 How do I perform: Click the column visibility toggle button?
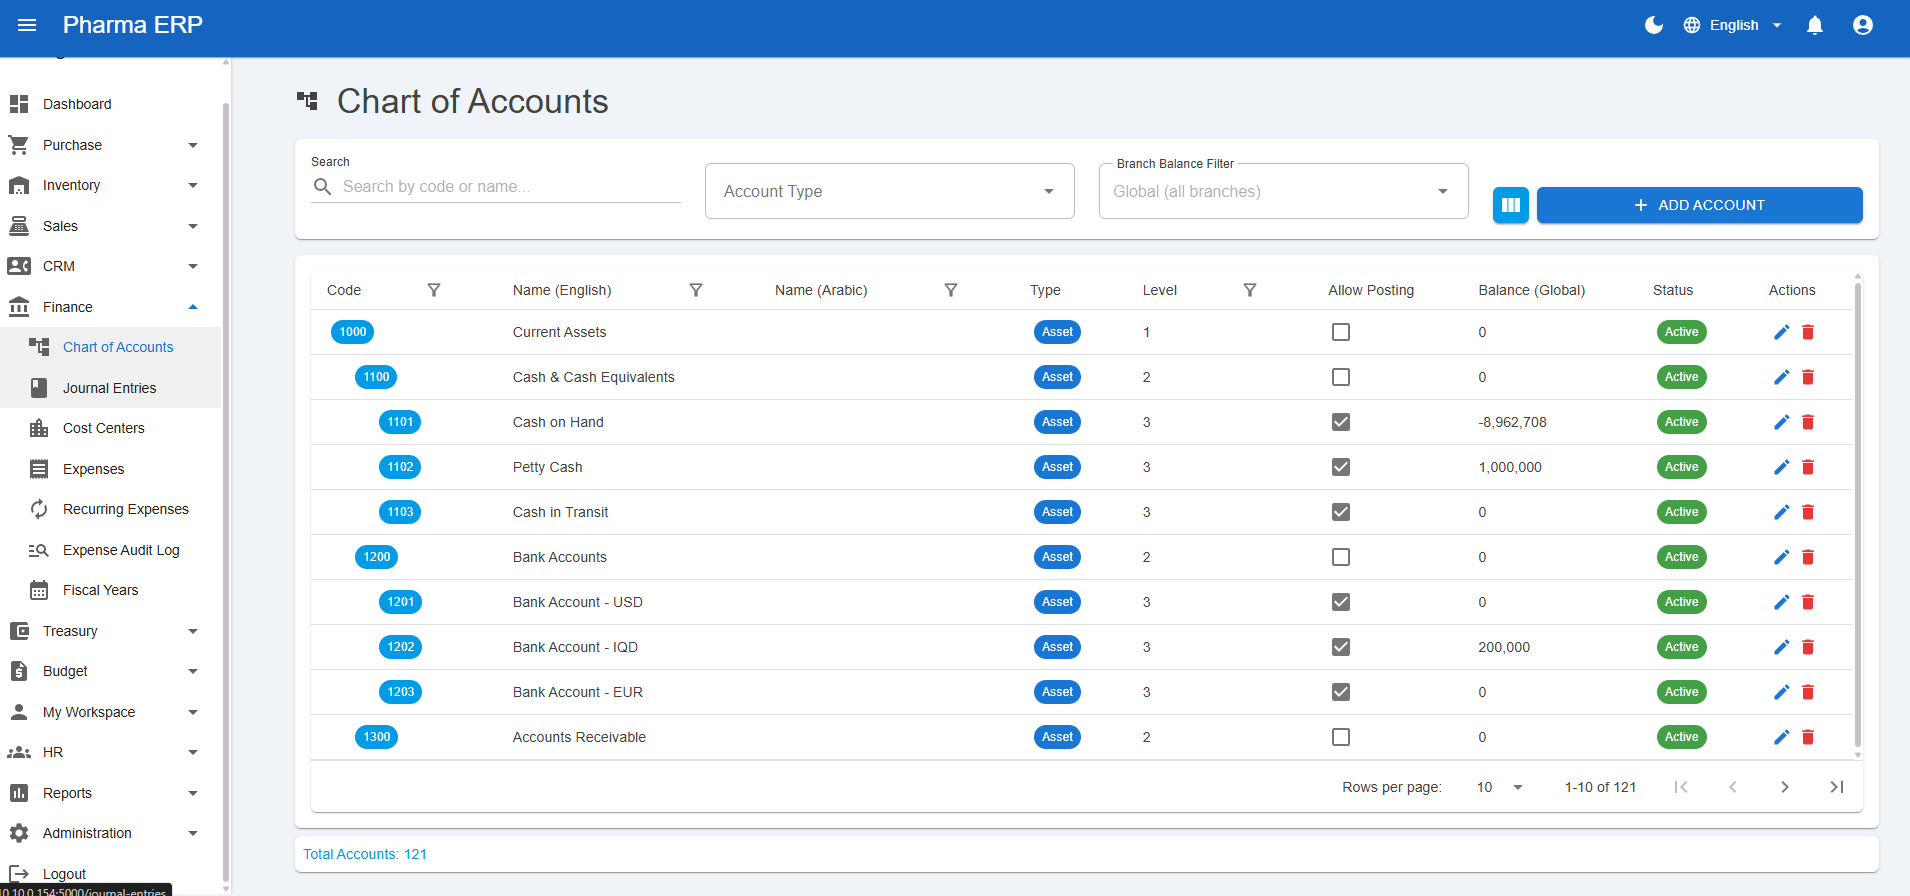point(1511,205)
